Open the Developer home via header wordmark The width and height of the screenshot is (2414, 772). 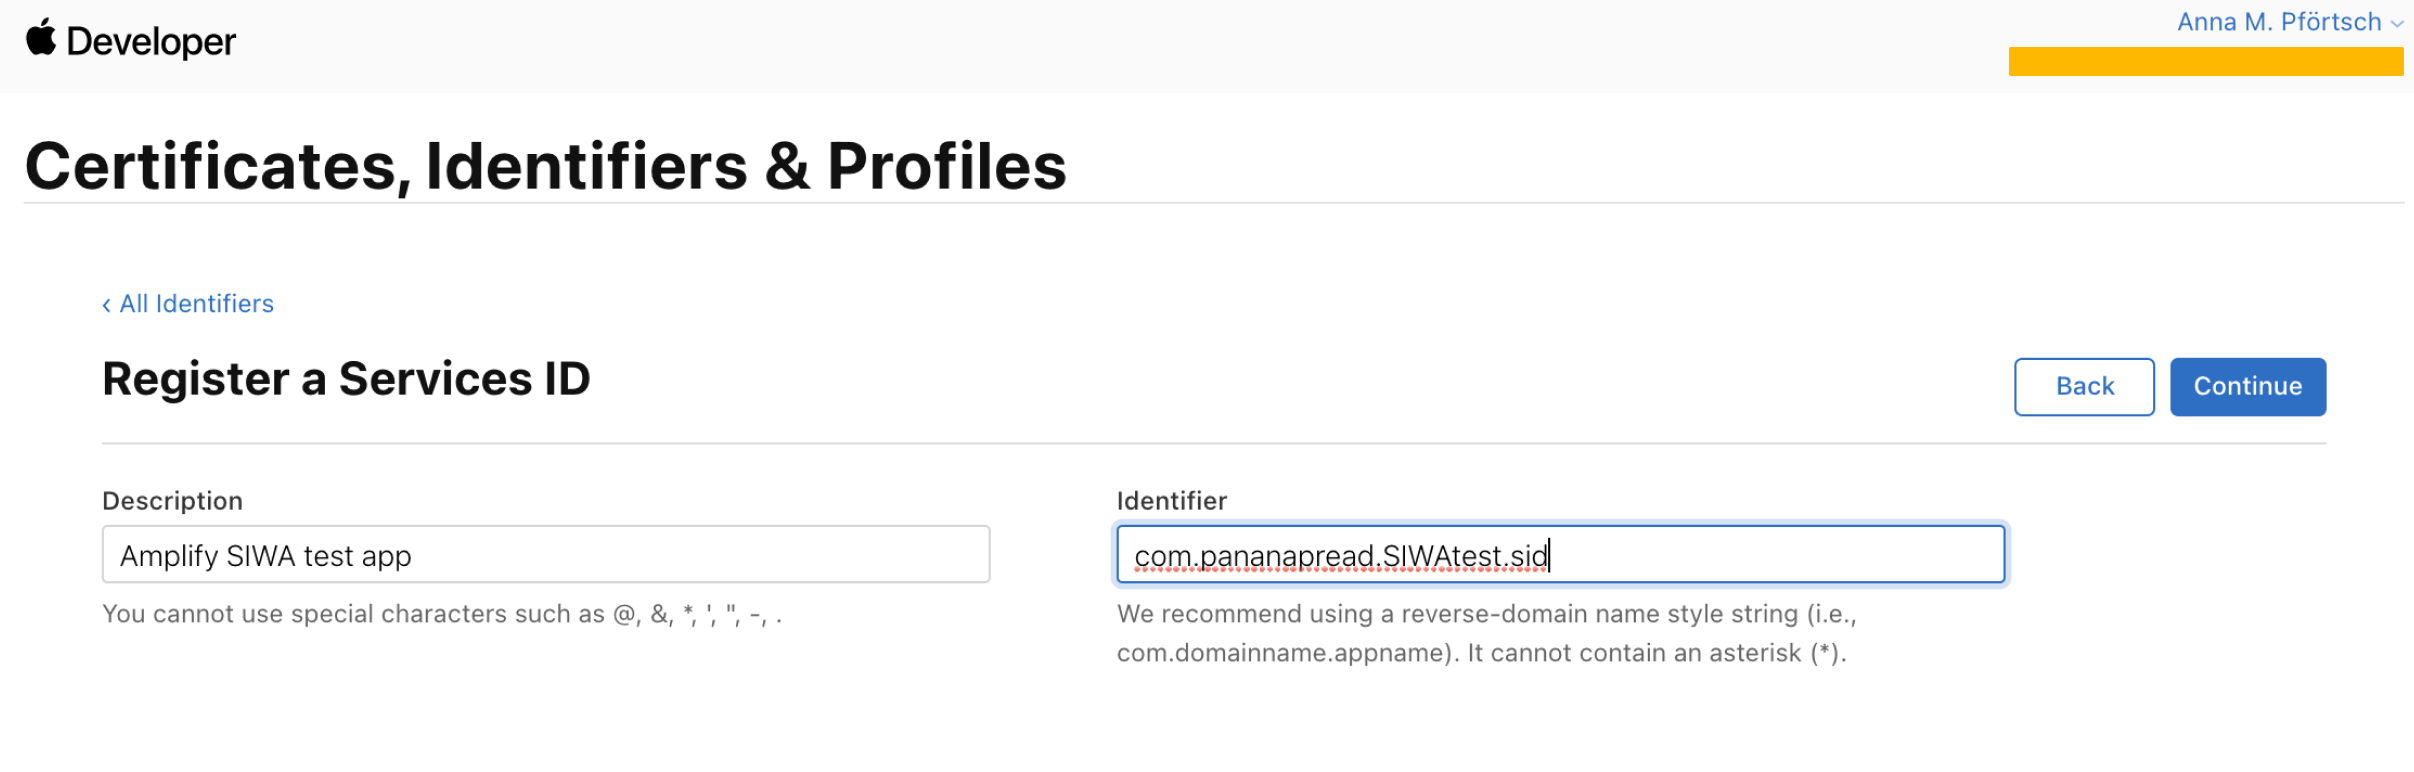click(148, 40)
